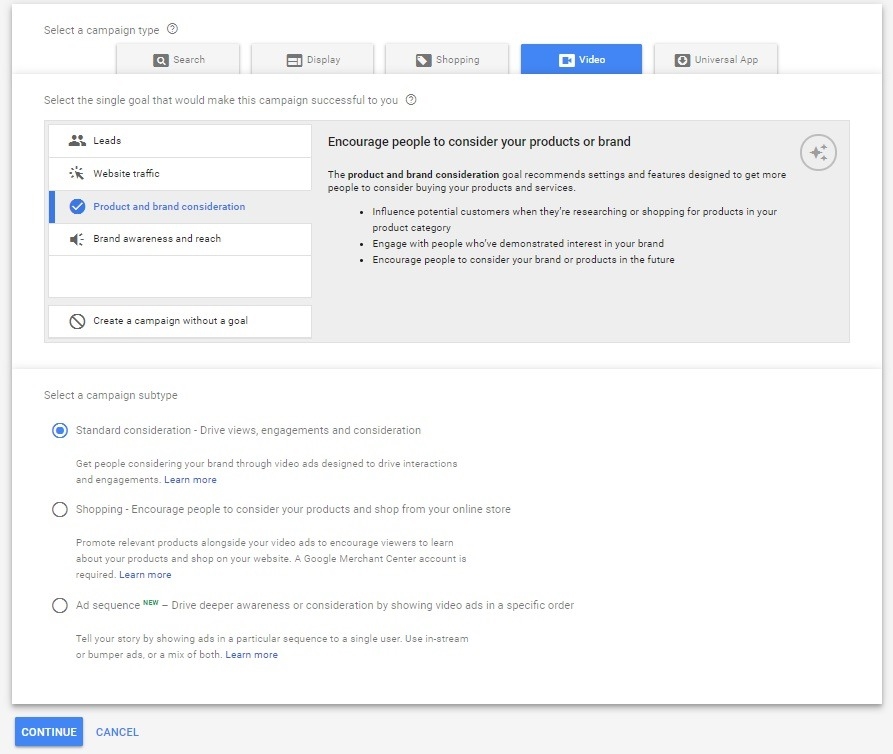Viewport: 893px width, 754px height.
Task: Switch to the Search tab
Action: (x=178, y=59)
